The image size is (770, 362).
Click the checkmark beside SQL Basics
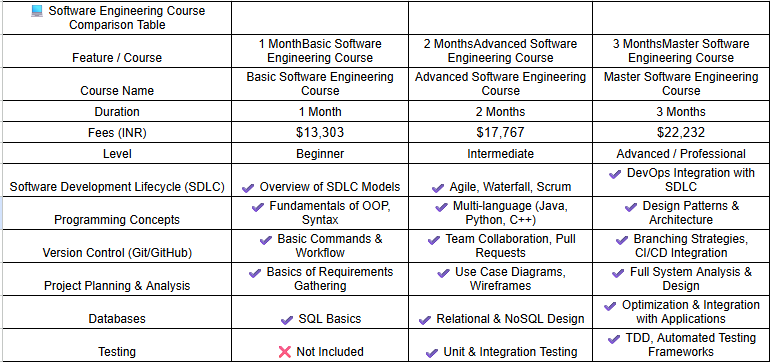[x=287, y=319]
